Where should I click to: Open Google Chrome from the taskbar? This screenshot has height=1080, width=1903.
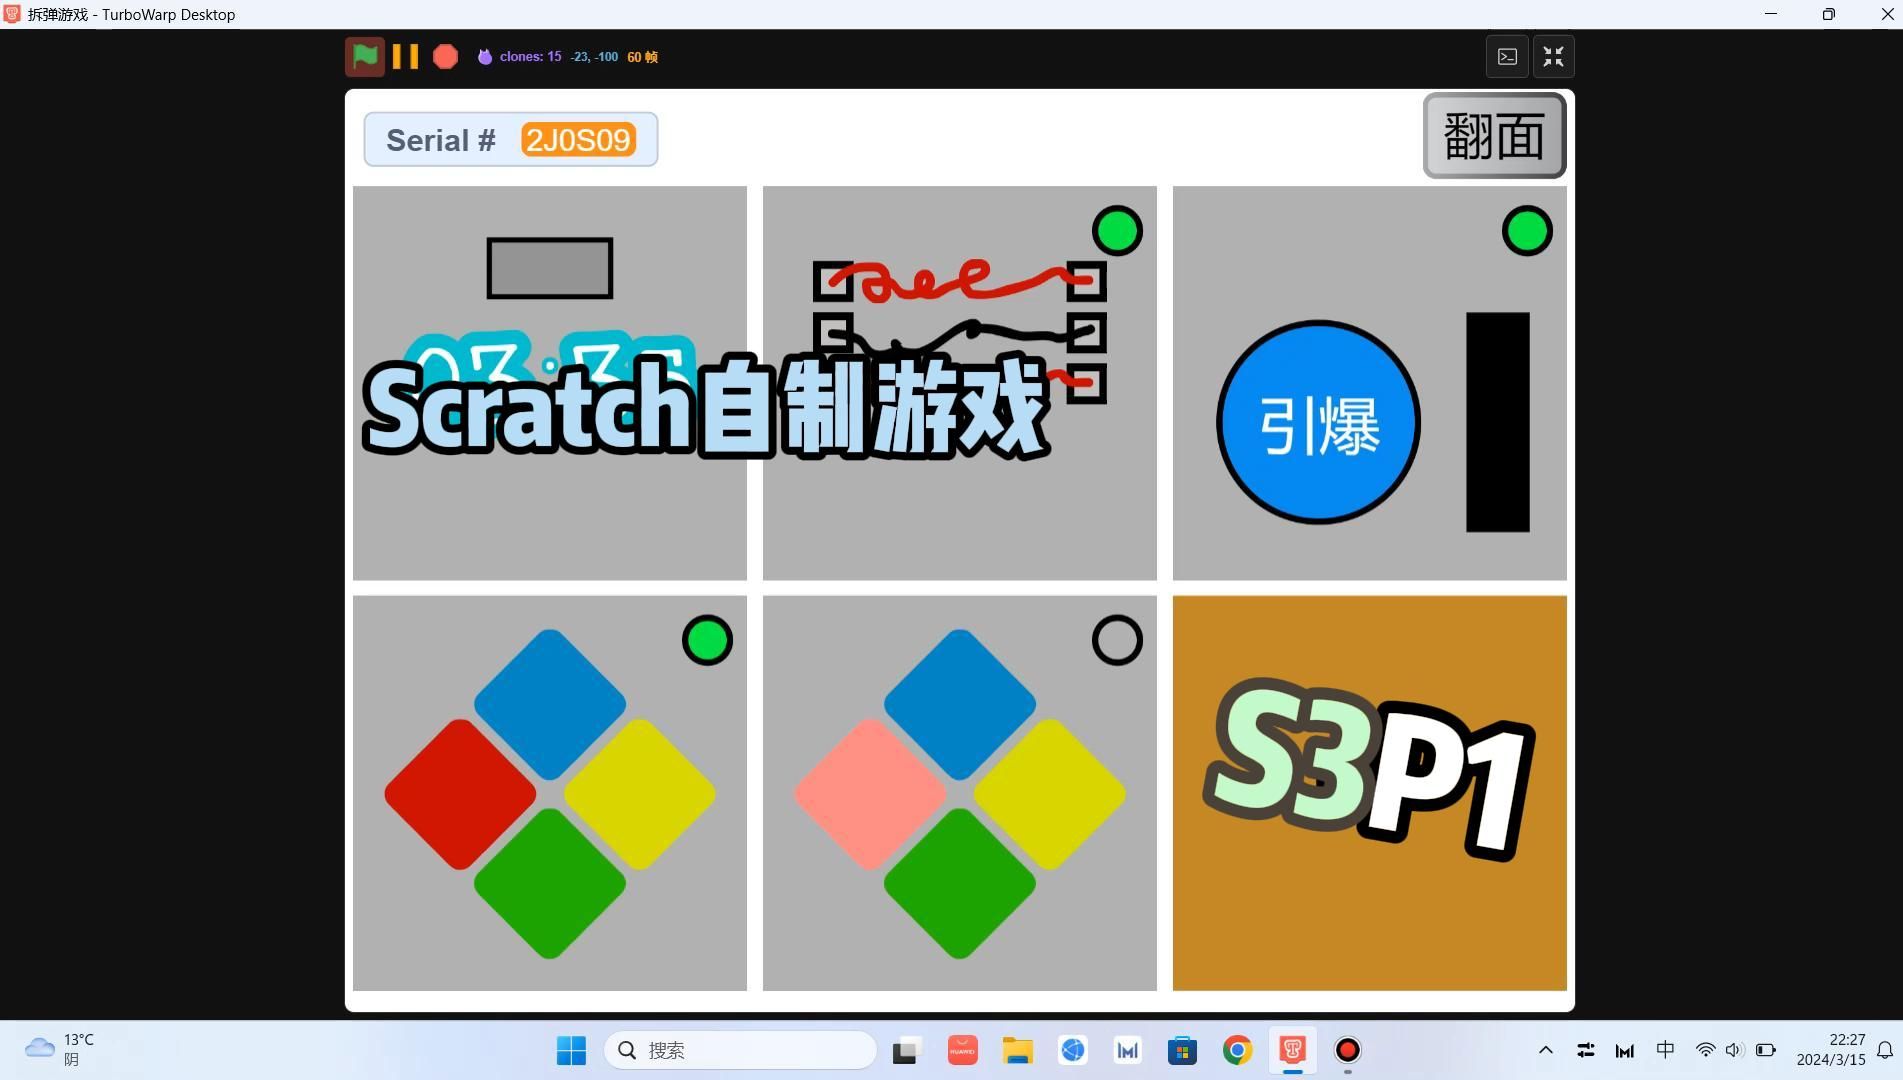click(1237, 1050)
